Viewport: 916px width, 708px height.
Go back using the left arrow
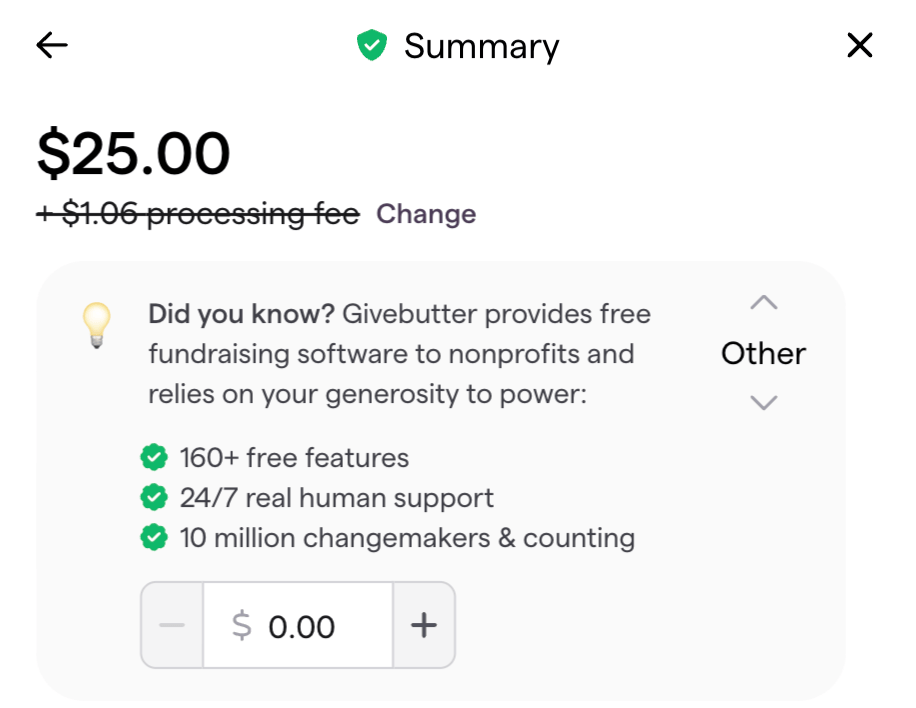click(x=52, y=46)
